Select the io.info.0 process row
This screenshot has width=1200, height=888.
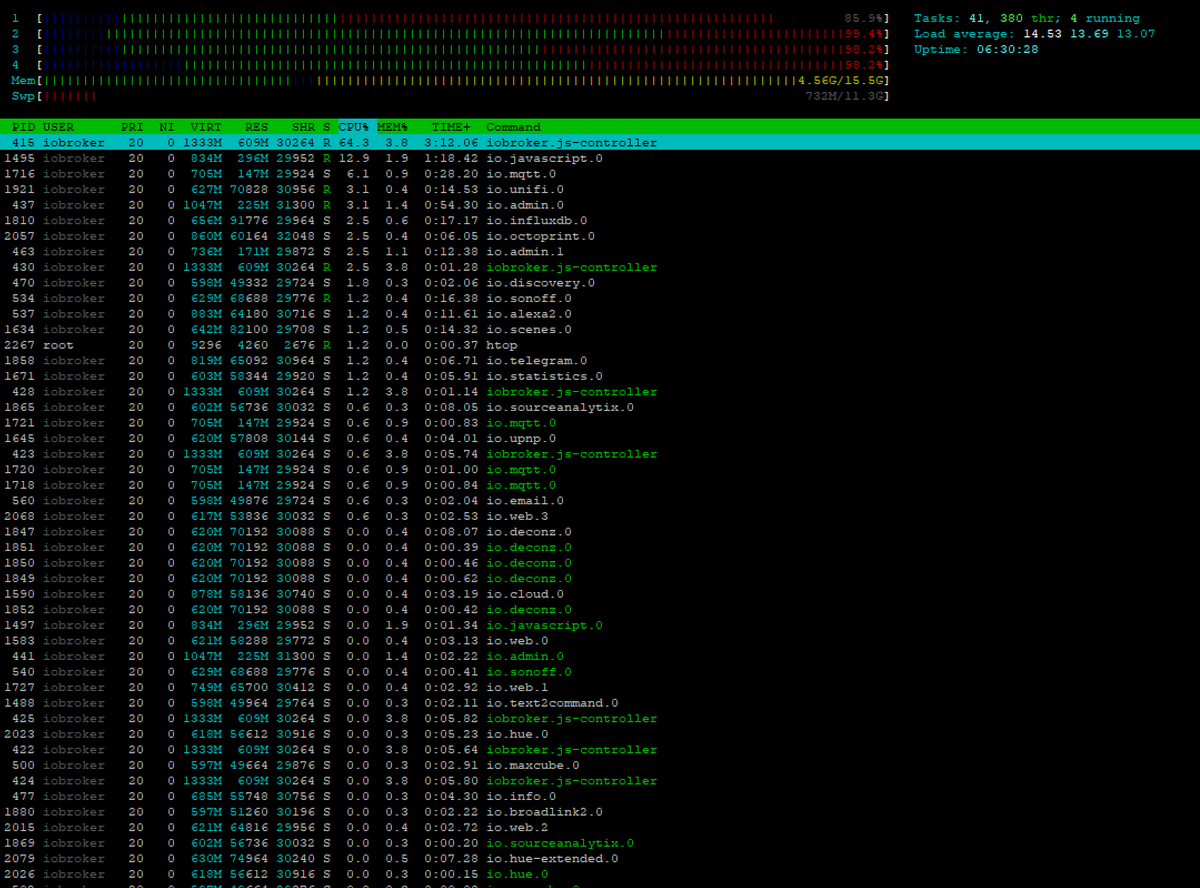(600, 796)
